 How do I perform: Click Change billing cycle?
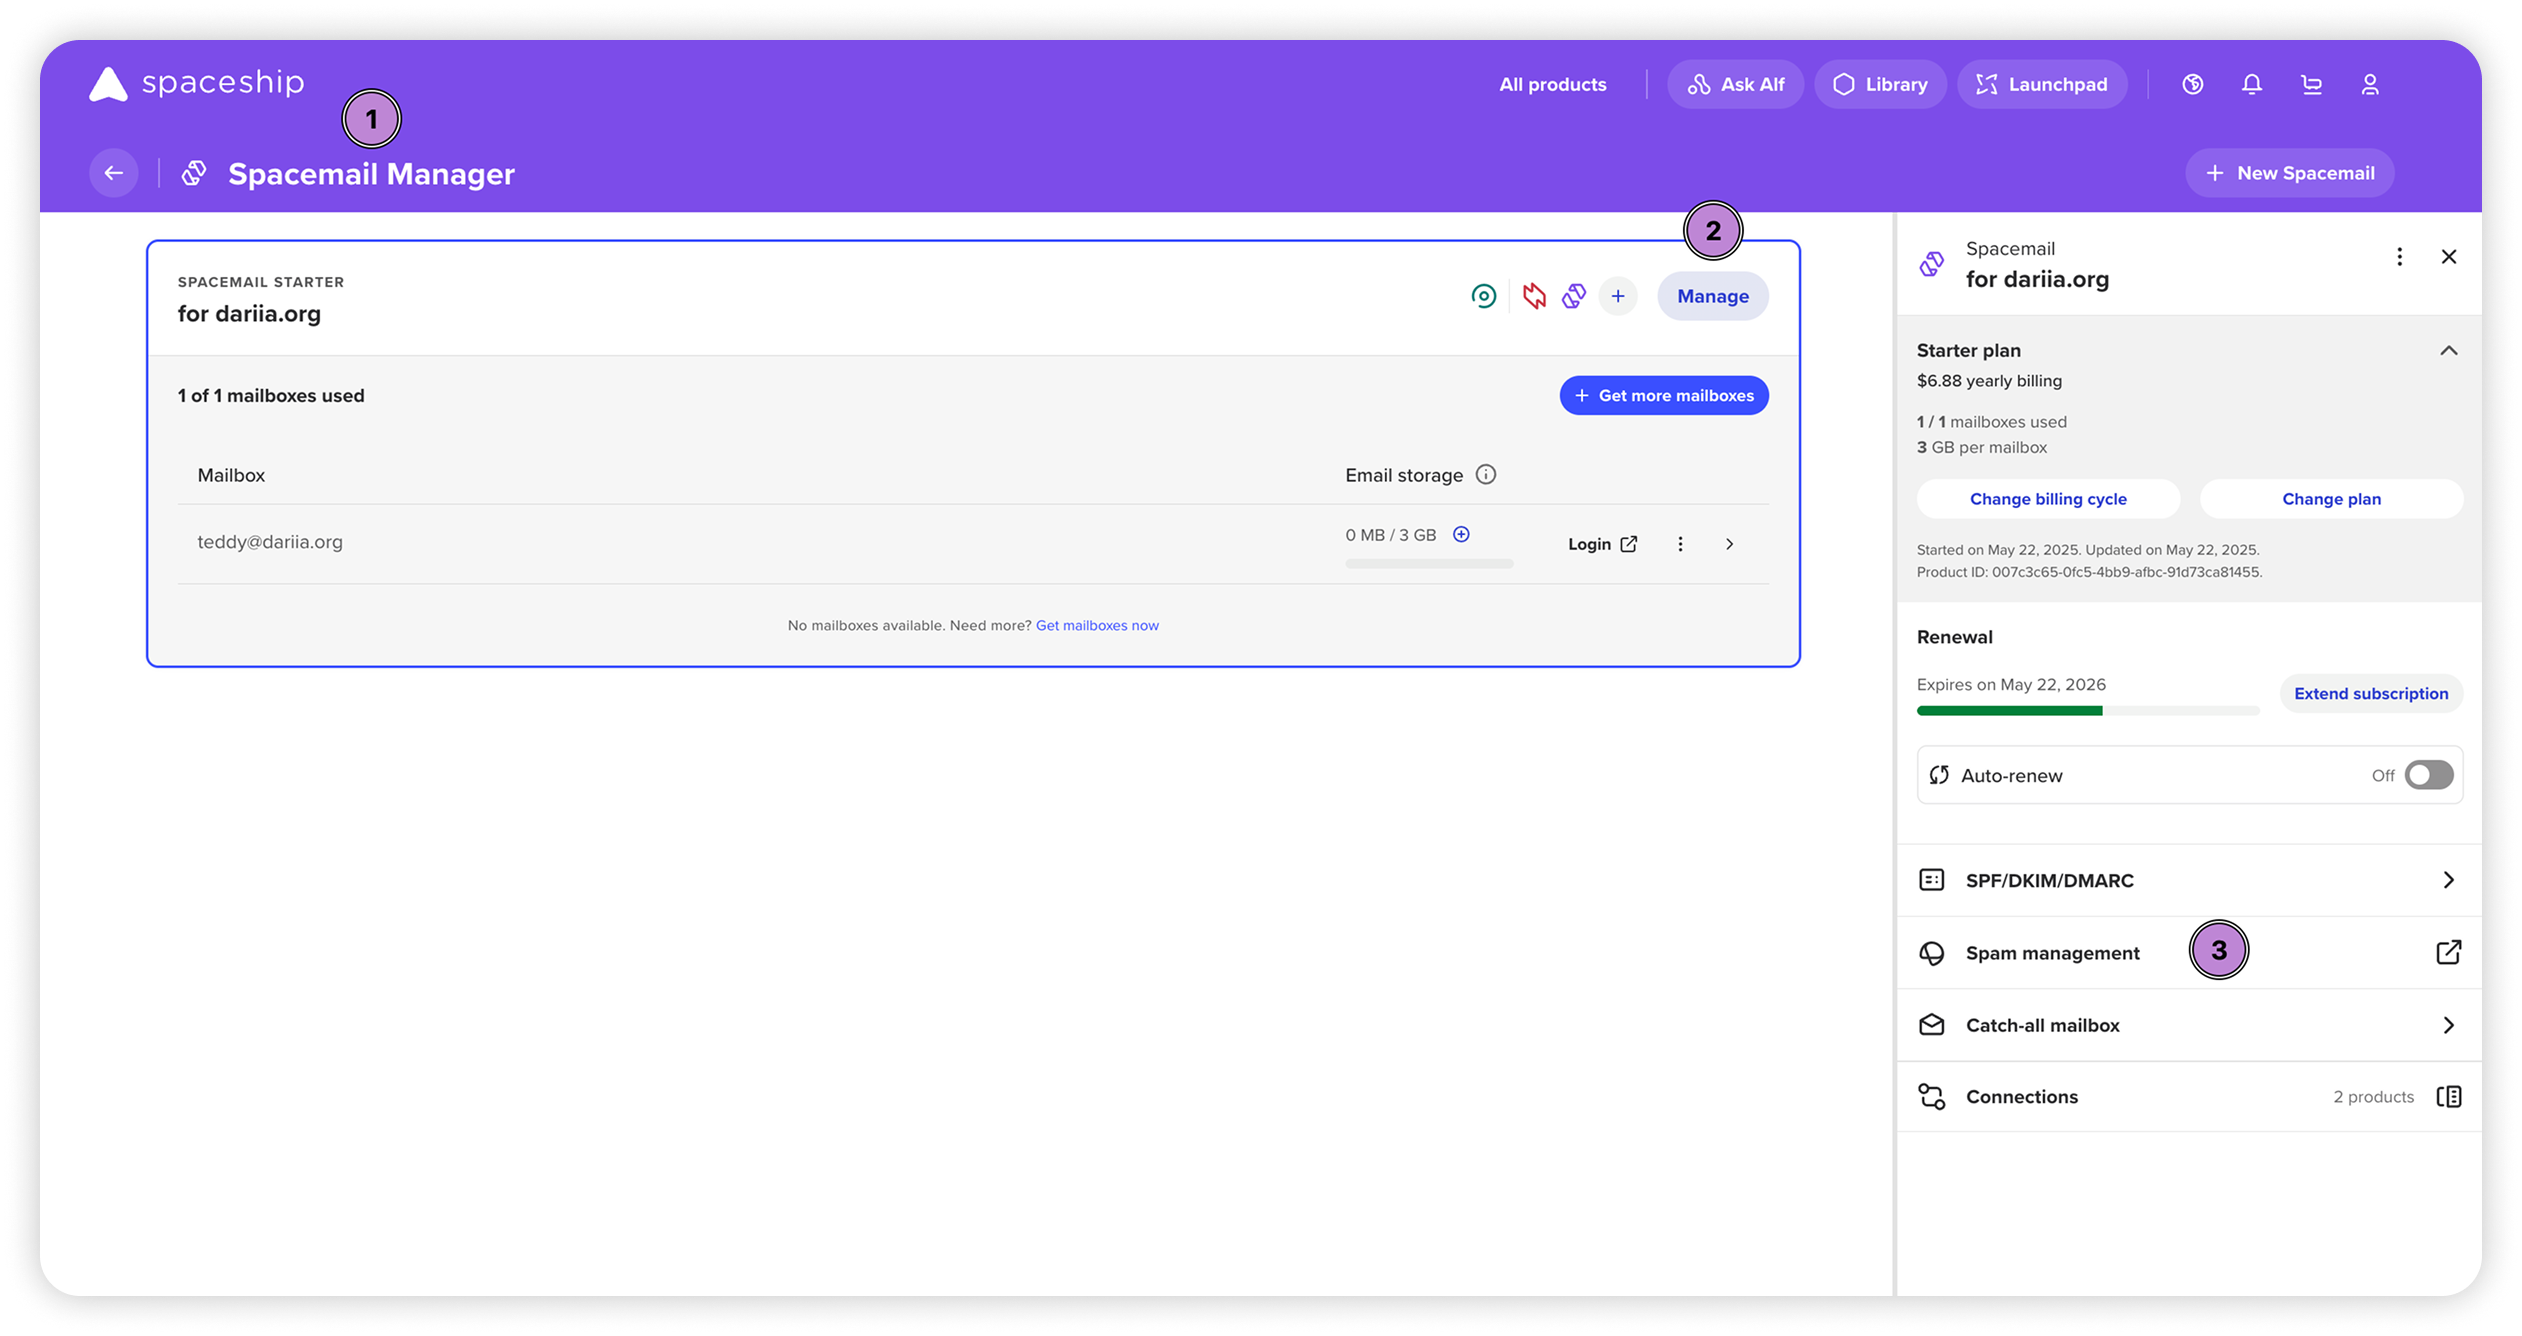[x=2048, y=498]
